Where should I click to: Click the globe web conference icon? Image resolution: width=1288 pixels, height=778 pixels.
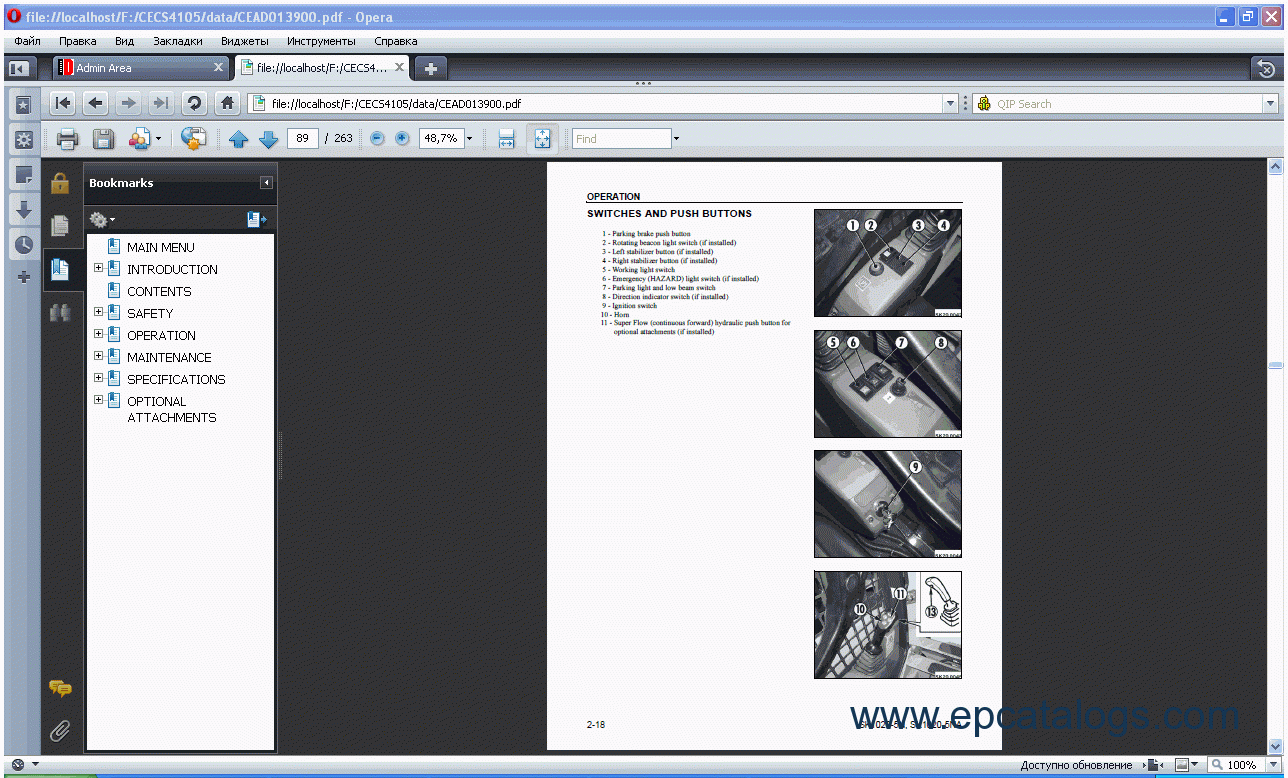tap(193, 139)
